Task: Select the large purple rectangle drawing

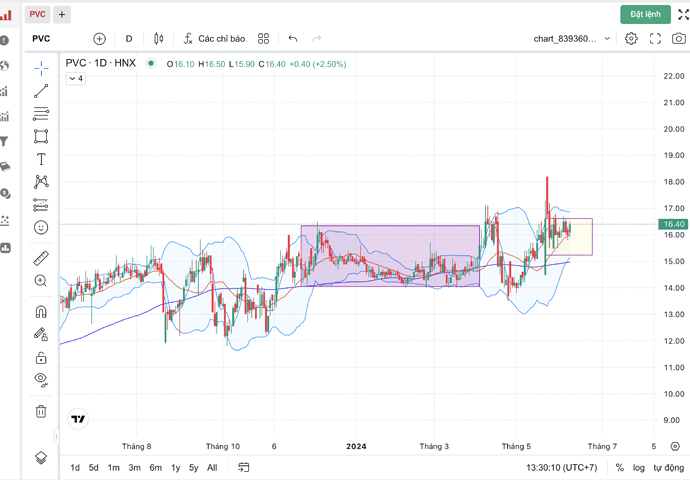Action: point(390,256)
